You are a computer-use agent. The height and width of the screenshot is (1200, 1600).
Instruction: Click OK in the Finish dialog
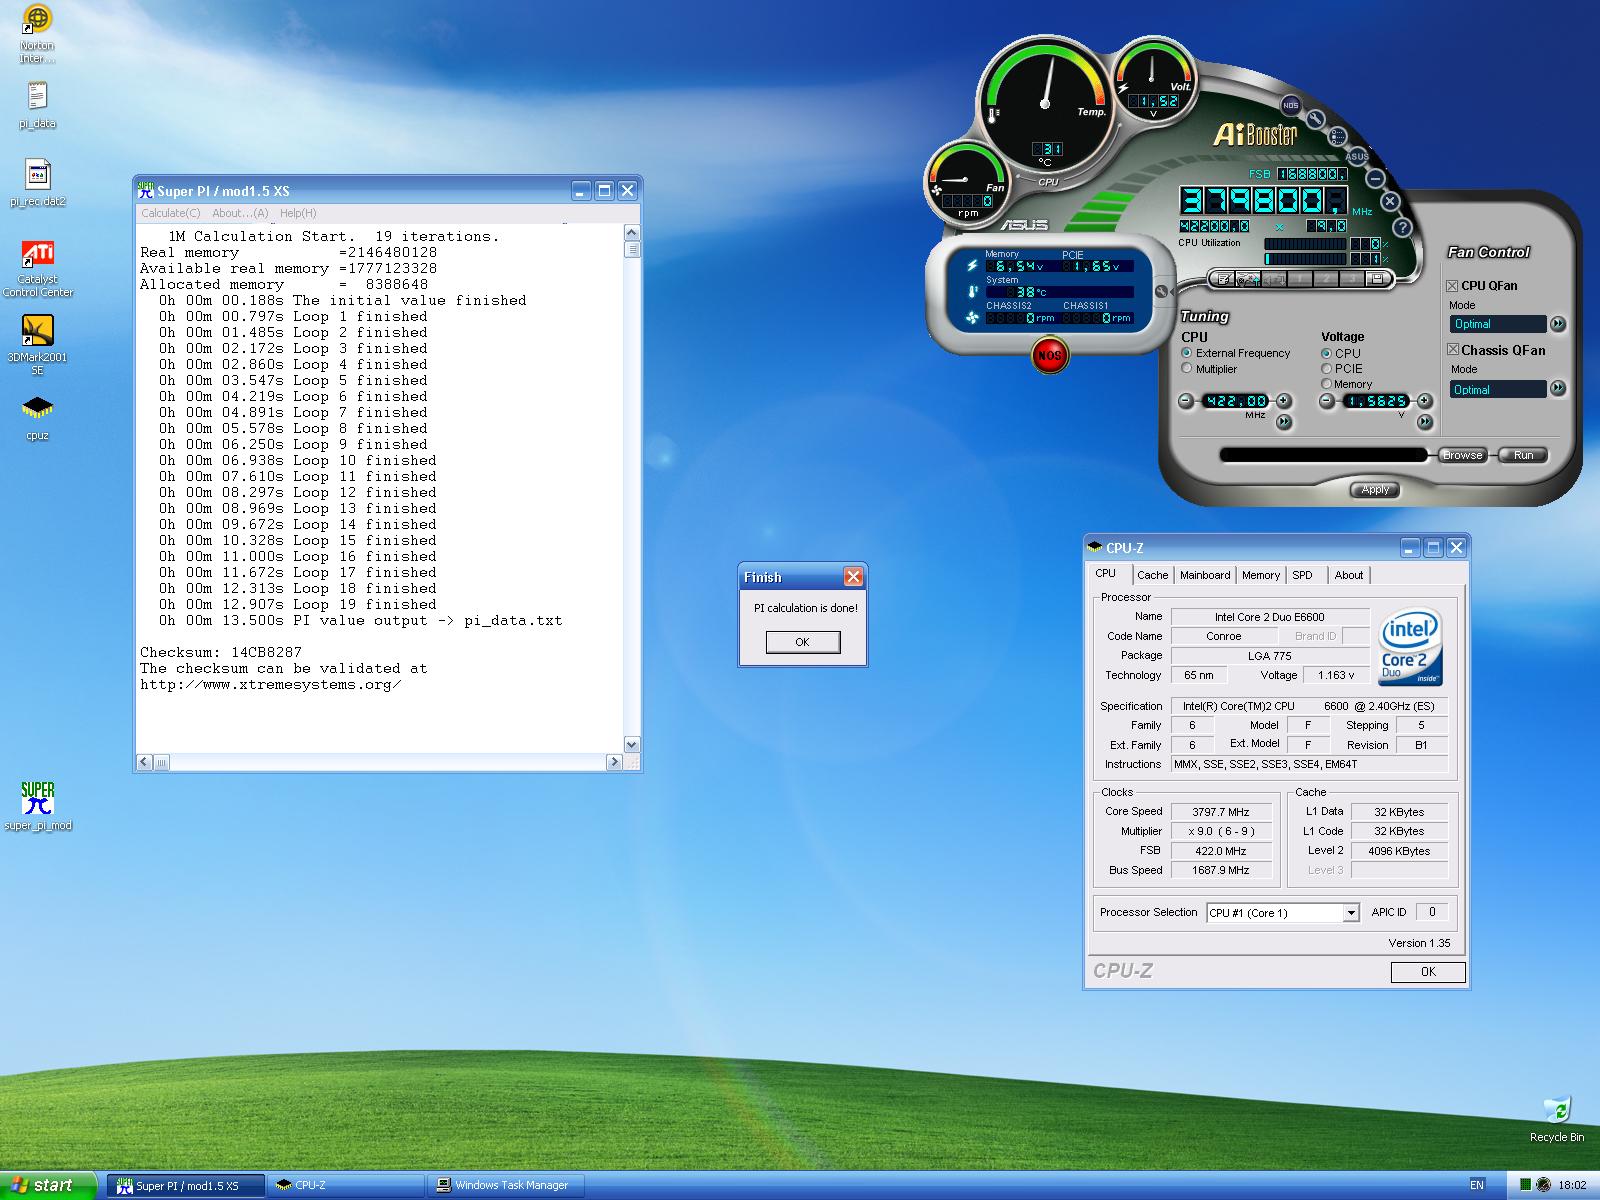coord(802,642)
